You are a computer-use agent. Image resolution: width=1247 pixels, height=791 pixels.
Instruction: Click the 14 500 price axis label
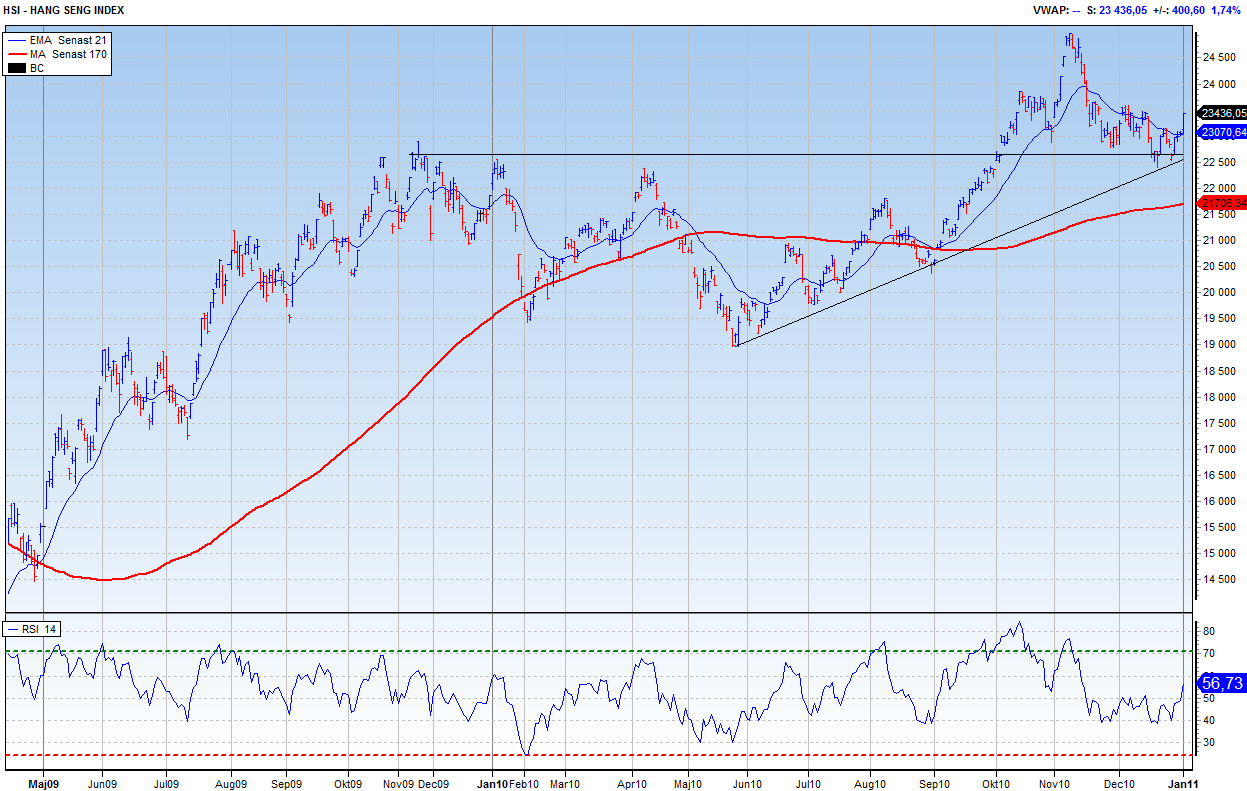click(1217, 579)
